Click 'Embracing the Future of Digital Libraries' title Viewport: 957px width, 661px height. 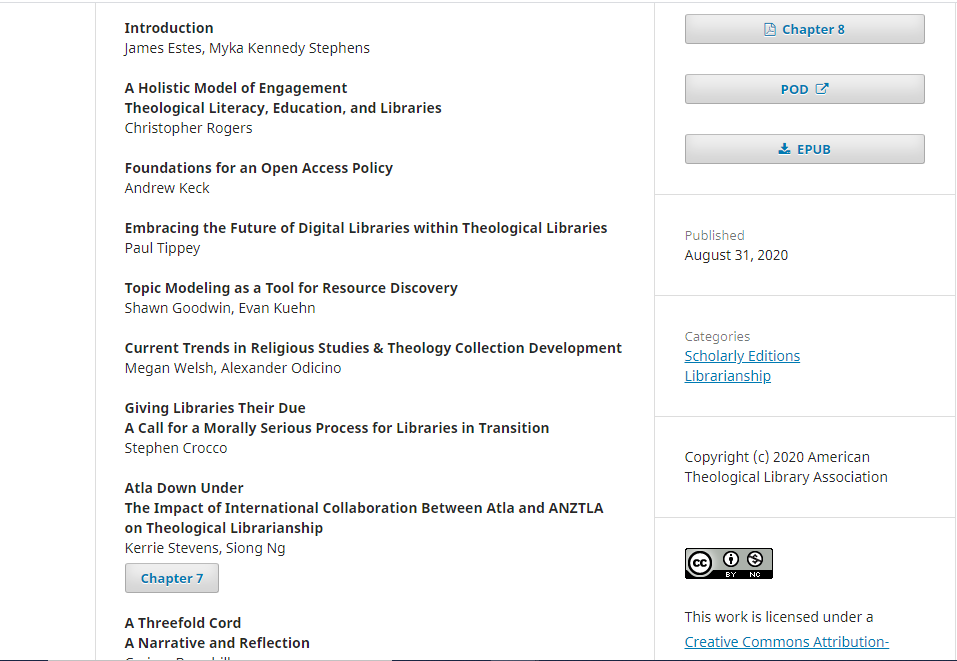(x=366, y=228)
